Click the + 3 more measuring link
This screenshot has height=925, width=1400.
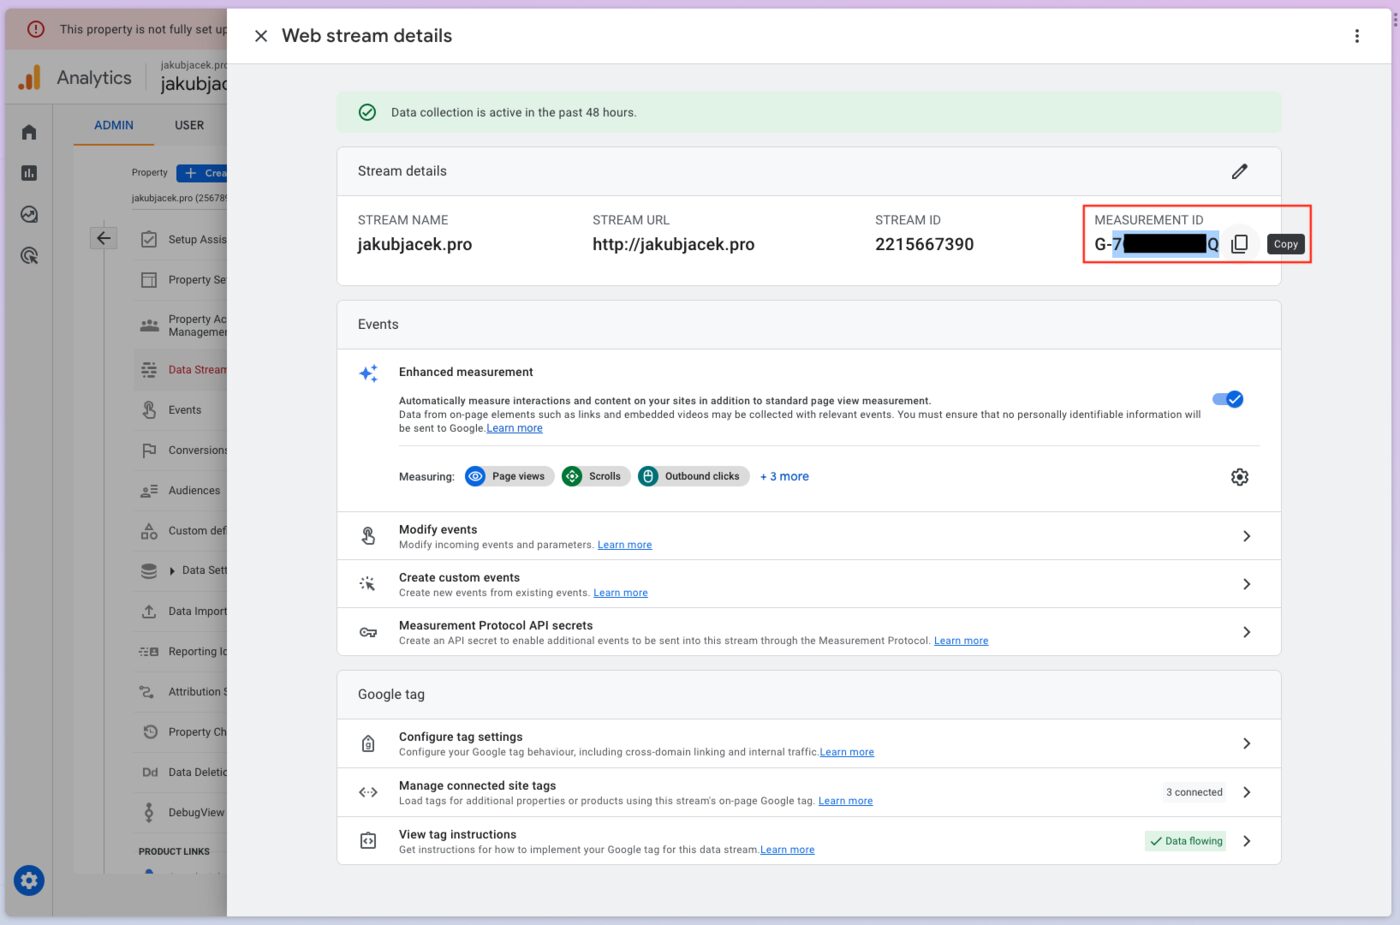(x=784, y=476)
